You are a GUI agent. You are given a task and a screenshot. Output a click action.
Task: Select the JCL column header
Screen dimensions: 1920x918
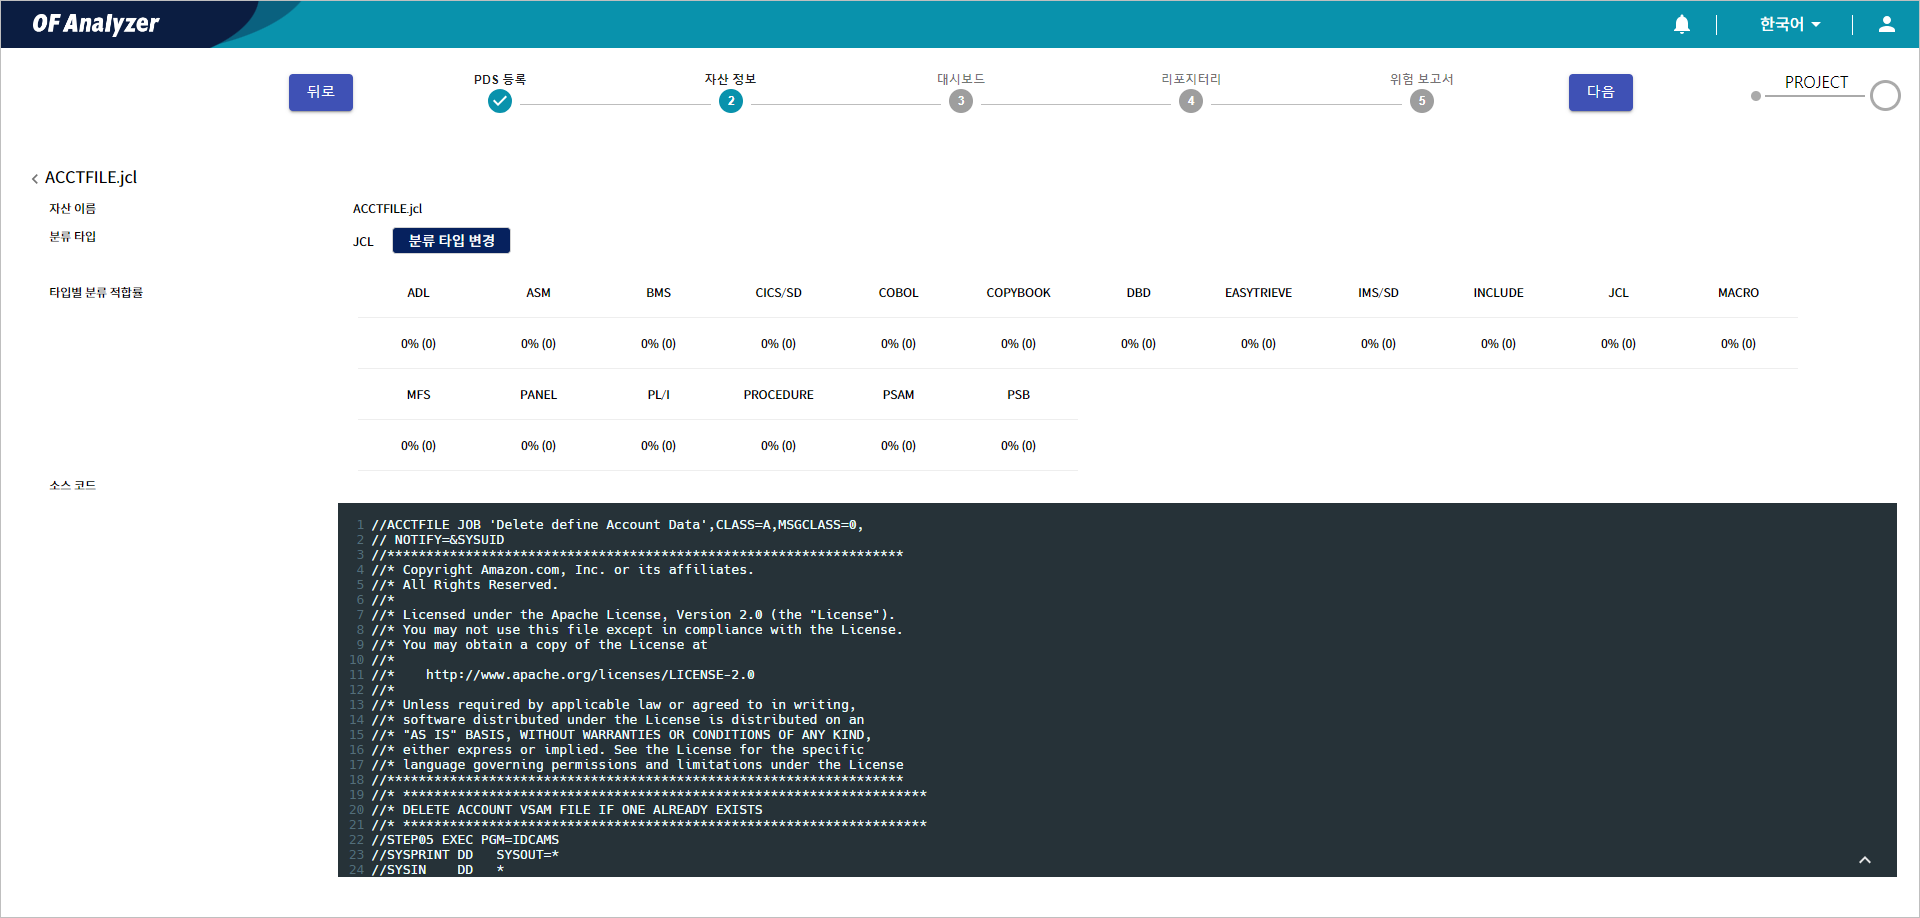click(1618, 293)
